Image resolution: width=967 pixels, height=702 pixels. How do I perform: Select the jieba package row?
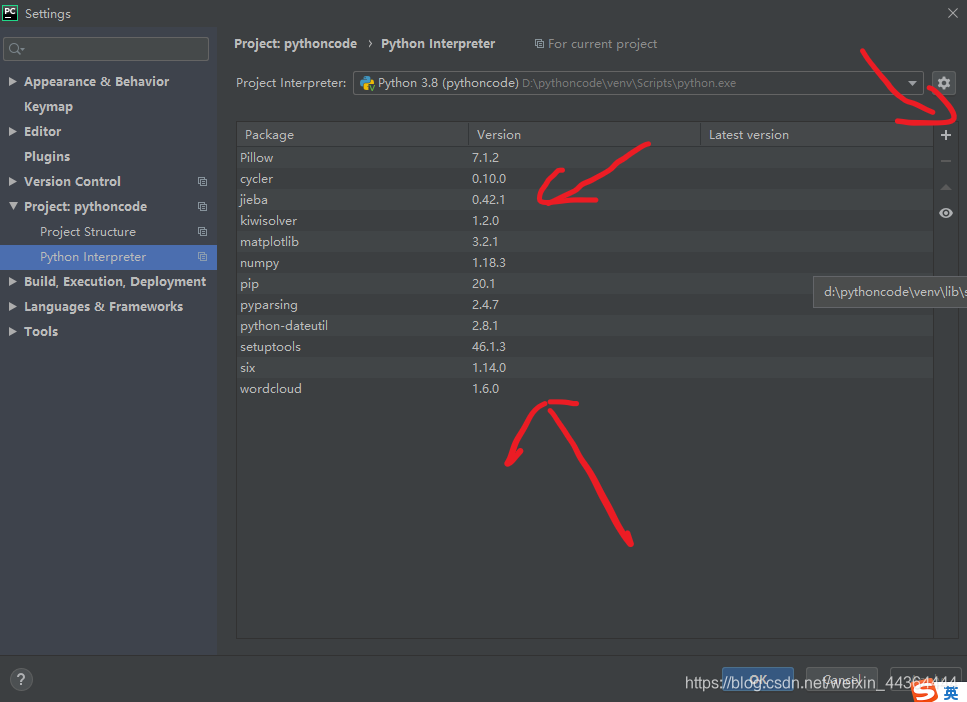[x=585, y=199]
